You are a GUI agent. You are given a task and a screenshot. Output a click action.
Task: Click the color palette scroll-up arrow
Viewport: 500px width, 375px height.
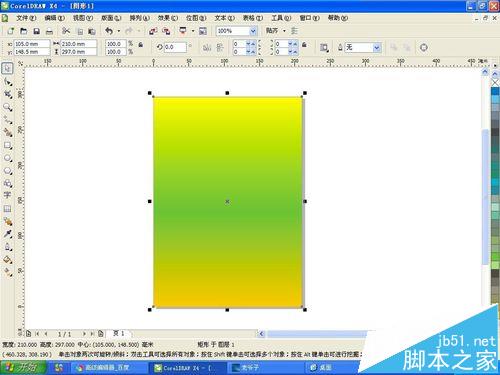(495, 74)
